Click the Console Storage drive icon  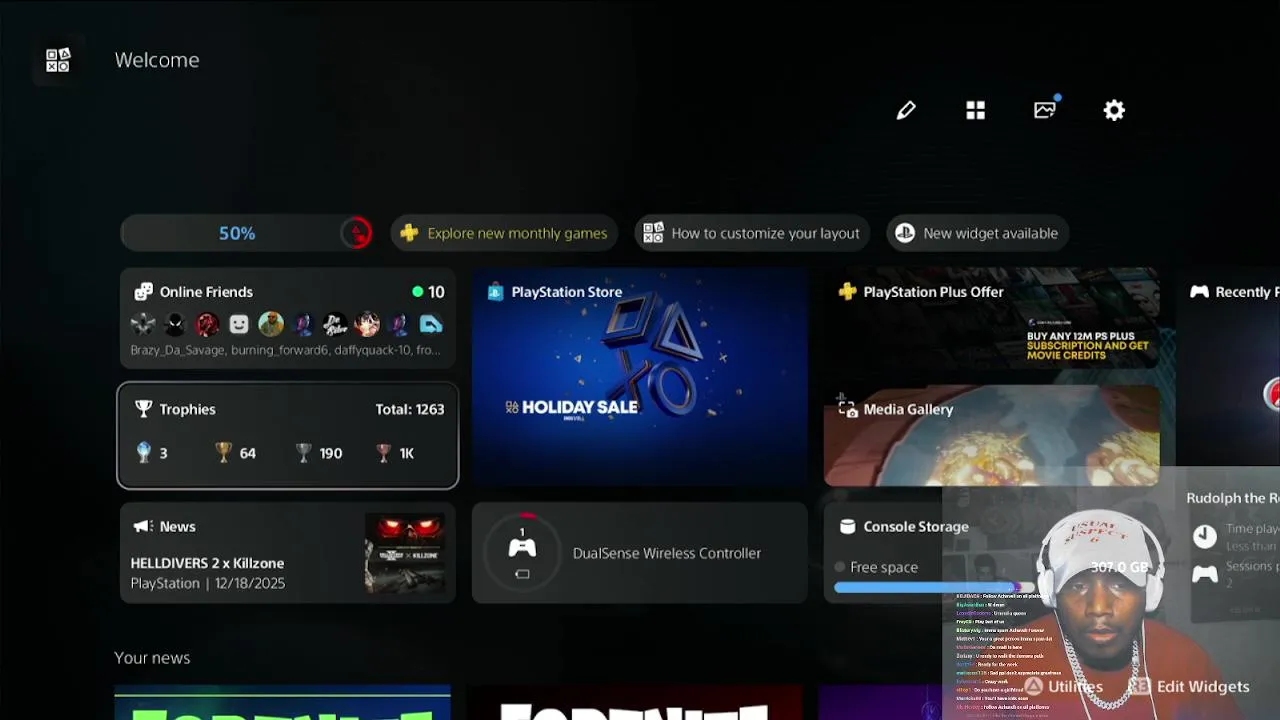tap(847, 526)
